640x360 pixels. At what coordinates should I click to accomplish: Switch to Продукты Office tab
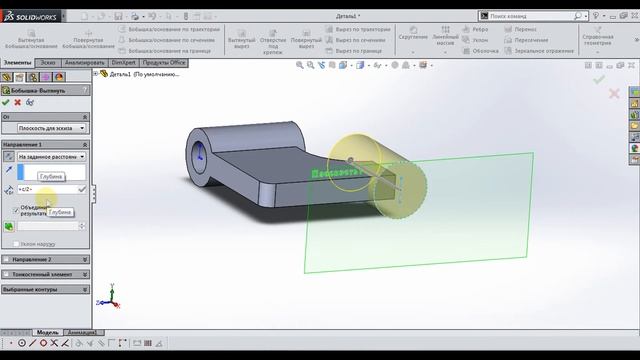[164, 63]
